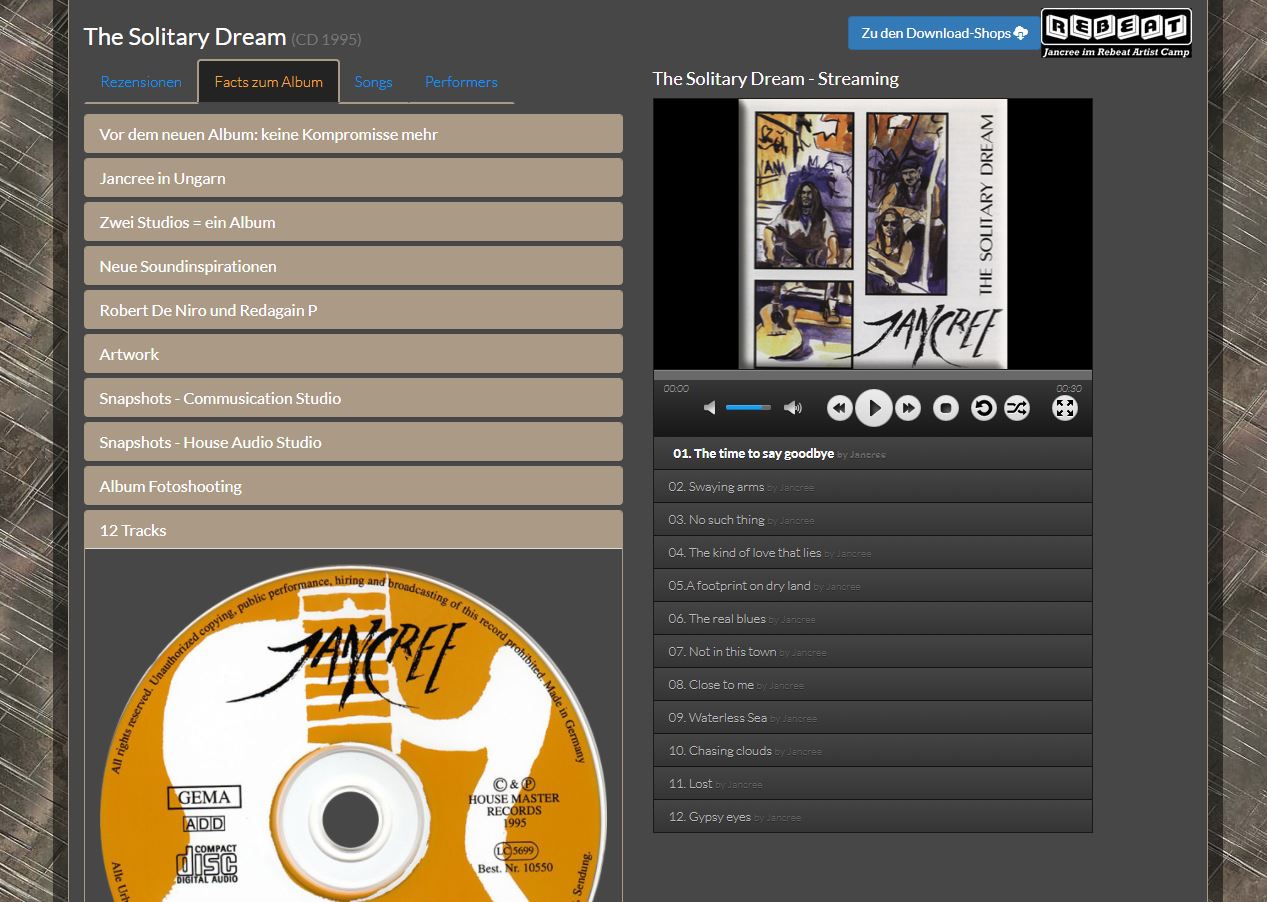Skip to the previous track

pyautogui.click(x=839, y=408)
